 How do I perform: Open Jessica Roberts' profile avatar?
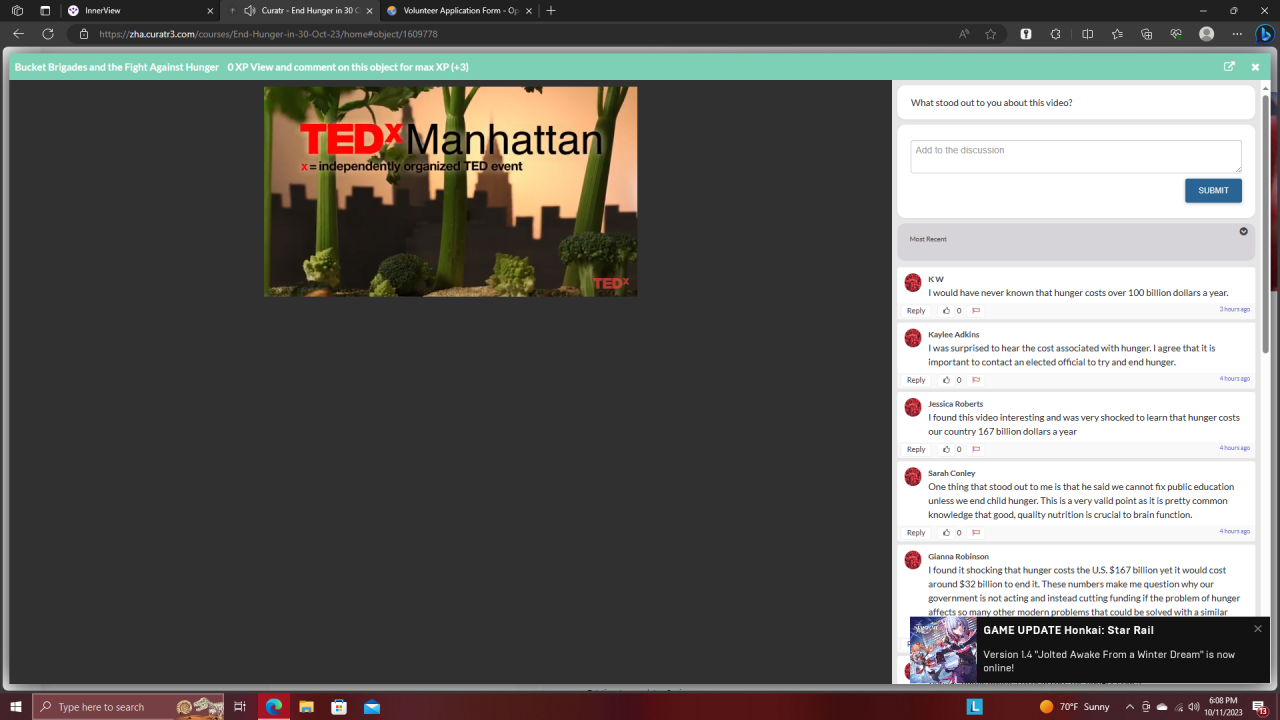pyautogui.click(x=913, y=407)
